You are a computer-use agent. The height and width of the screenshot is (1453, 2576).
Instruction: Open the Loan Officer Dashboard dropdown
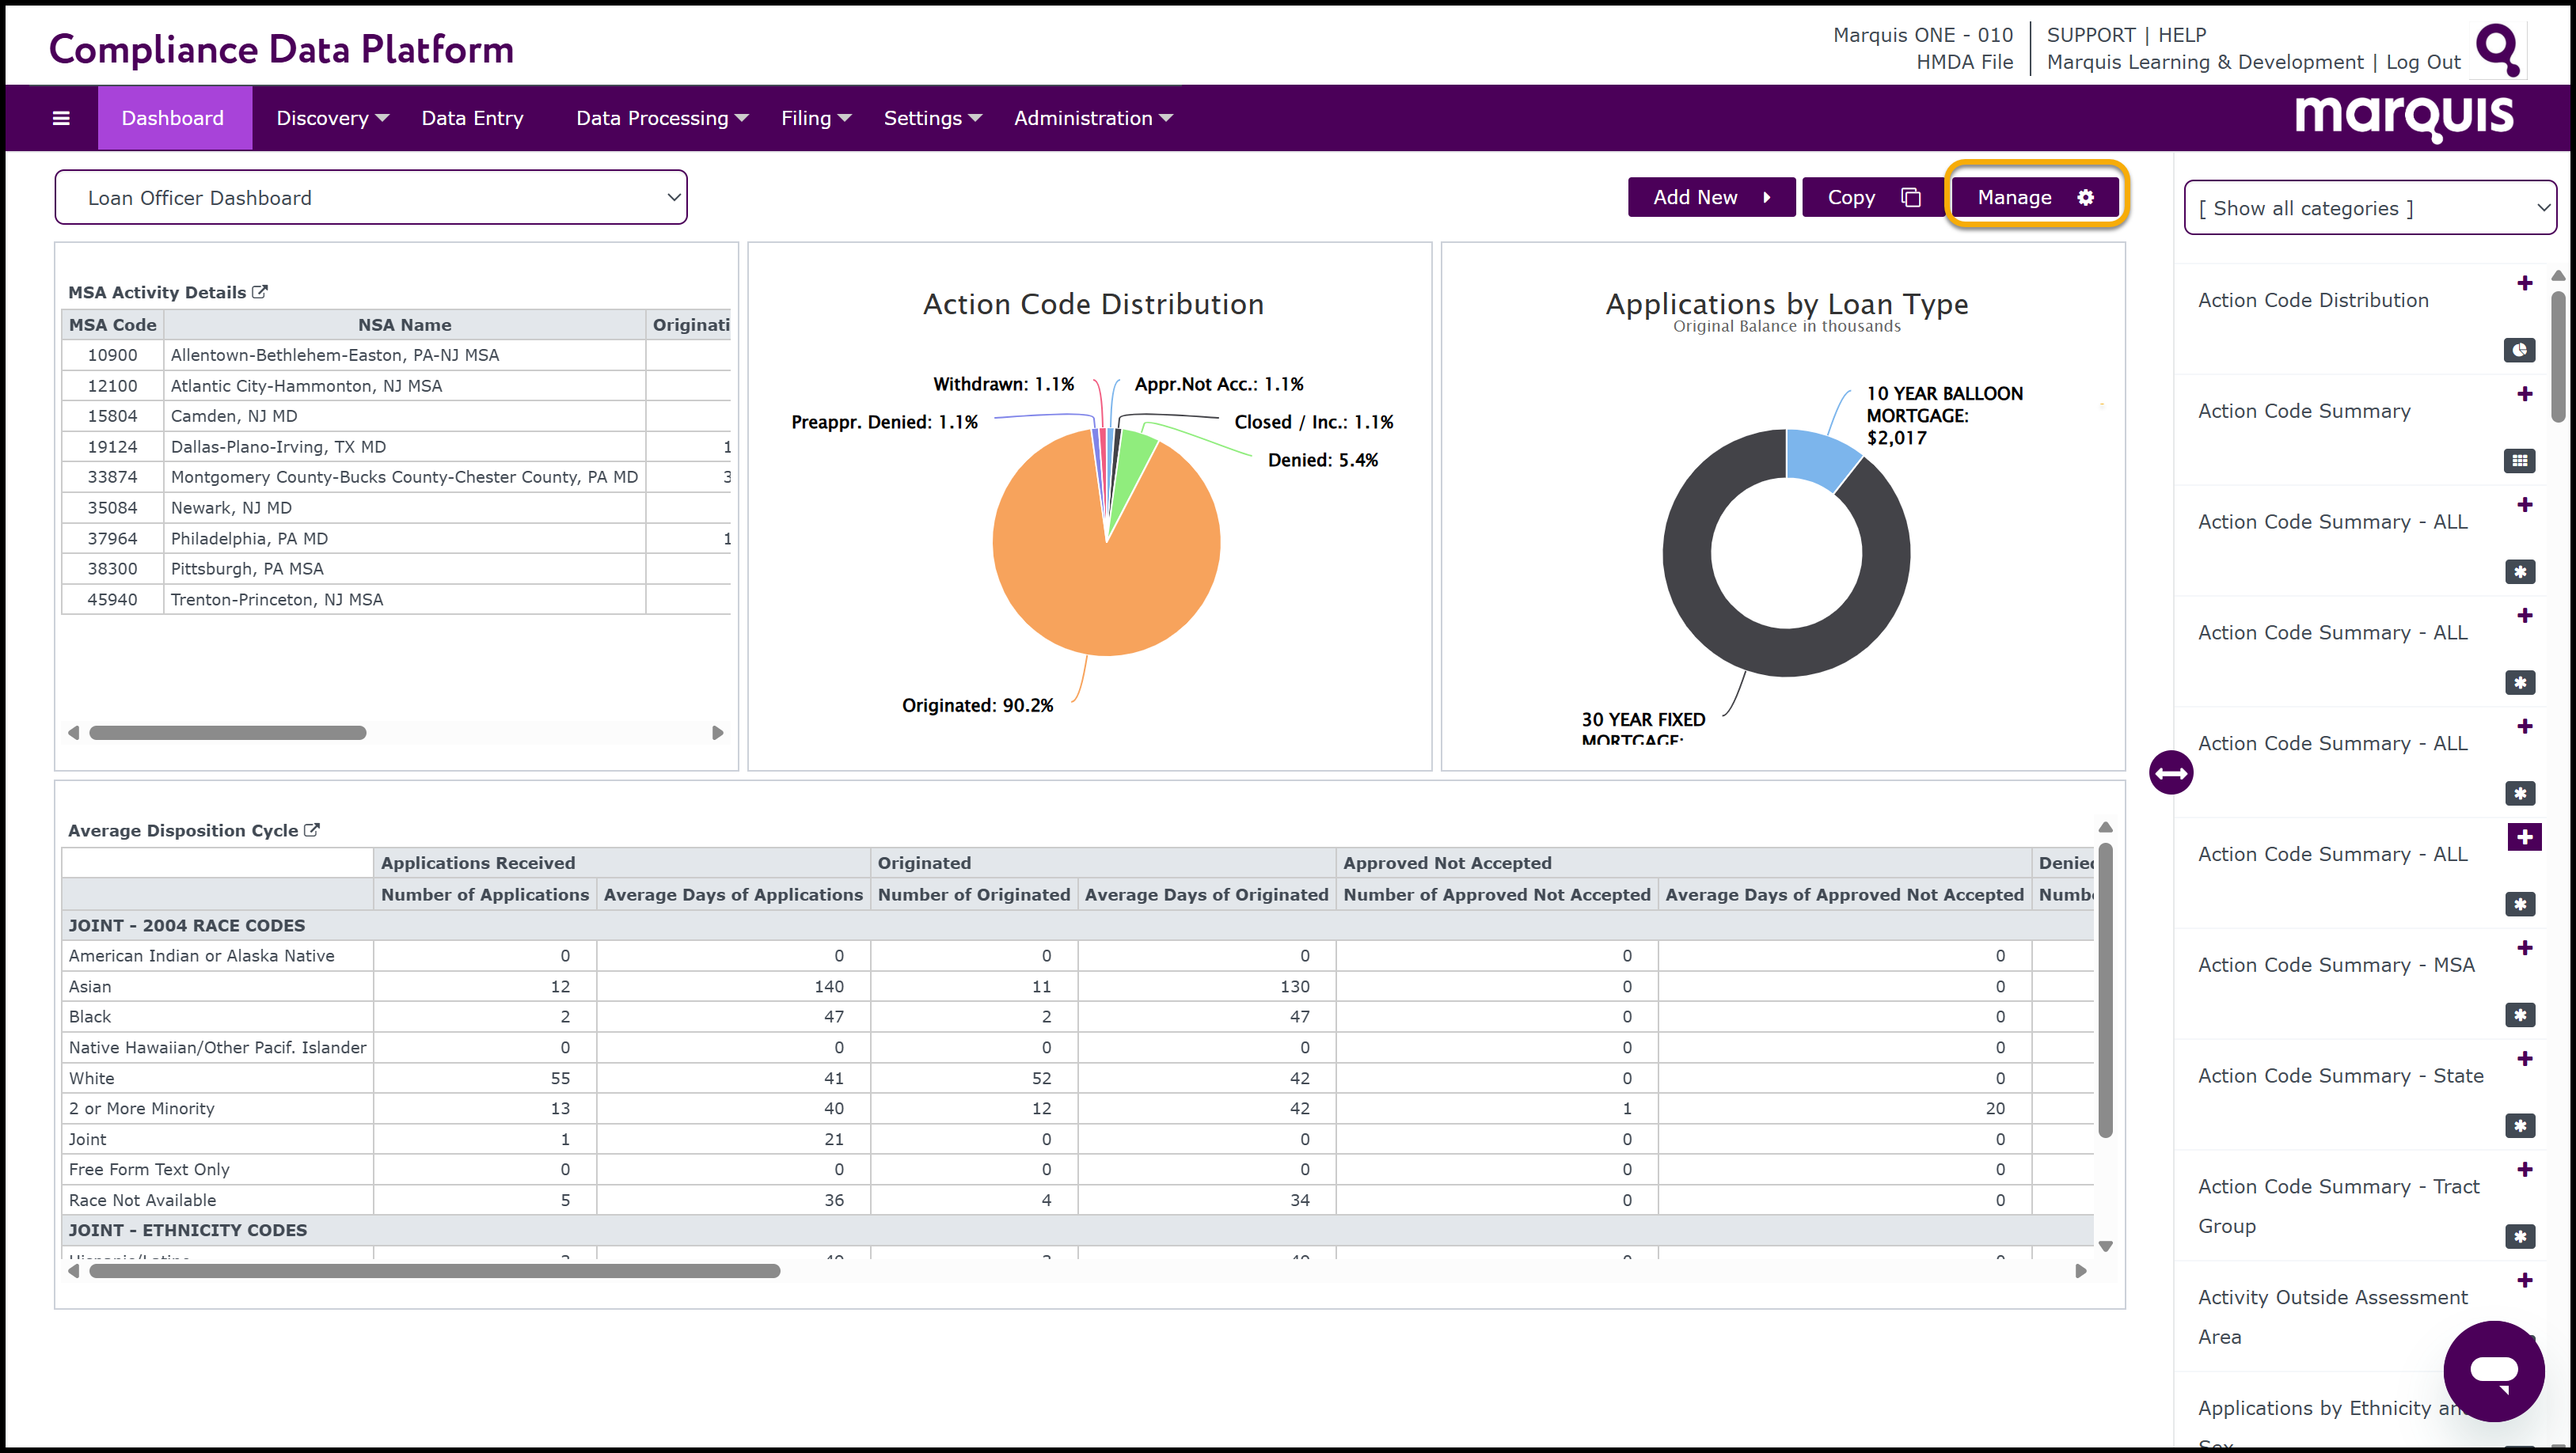coord(371,198)
